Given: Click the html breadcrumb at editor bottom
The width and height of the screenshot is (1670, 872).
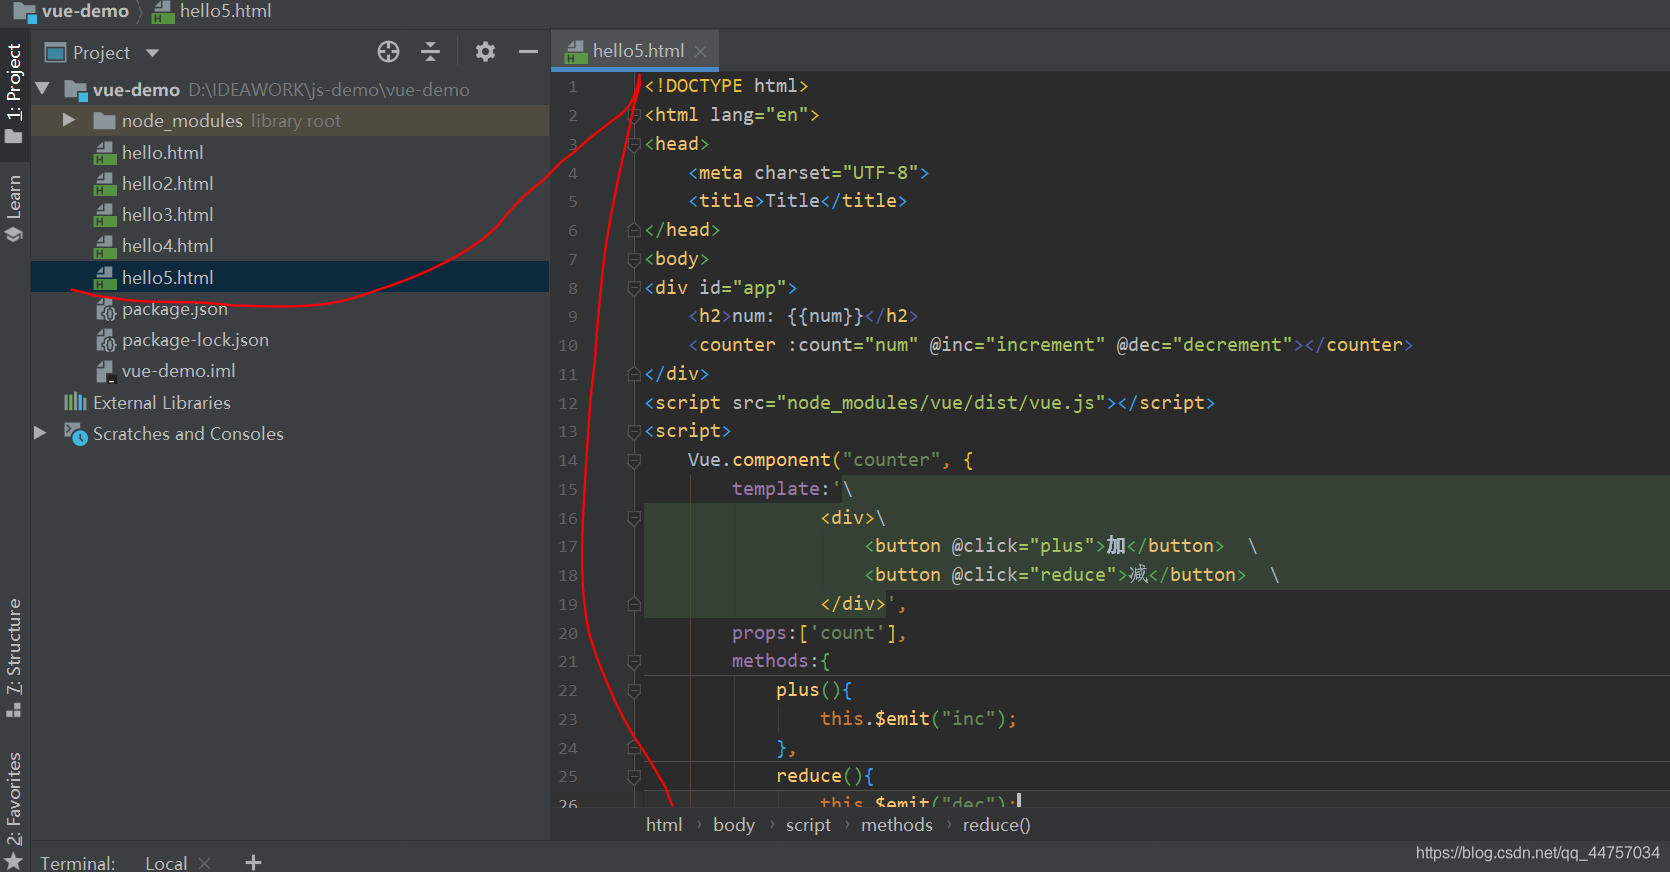Looking at the screenshot, I should pyautogui.click(x=664, y=825).
